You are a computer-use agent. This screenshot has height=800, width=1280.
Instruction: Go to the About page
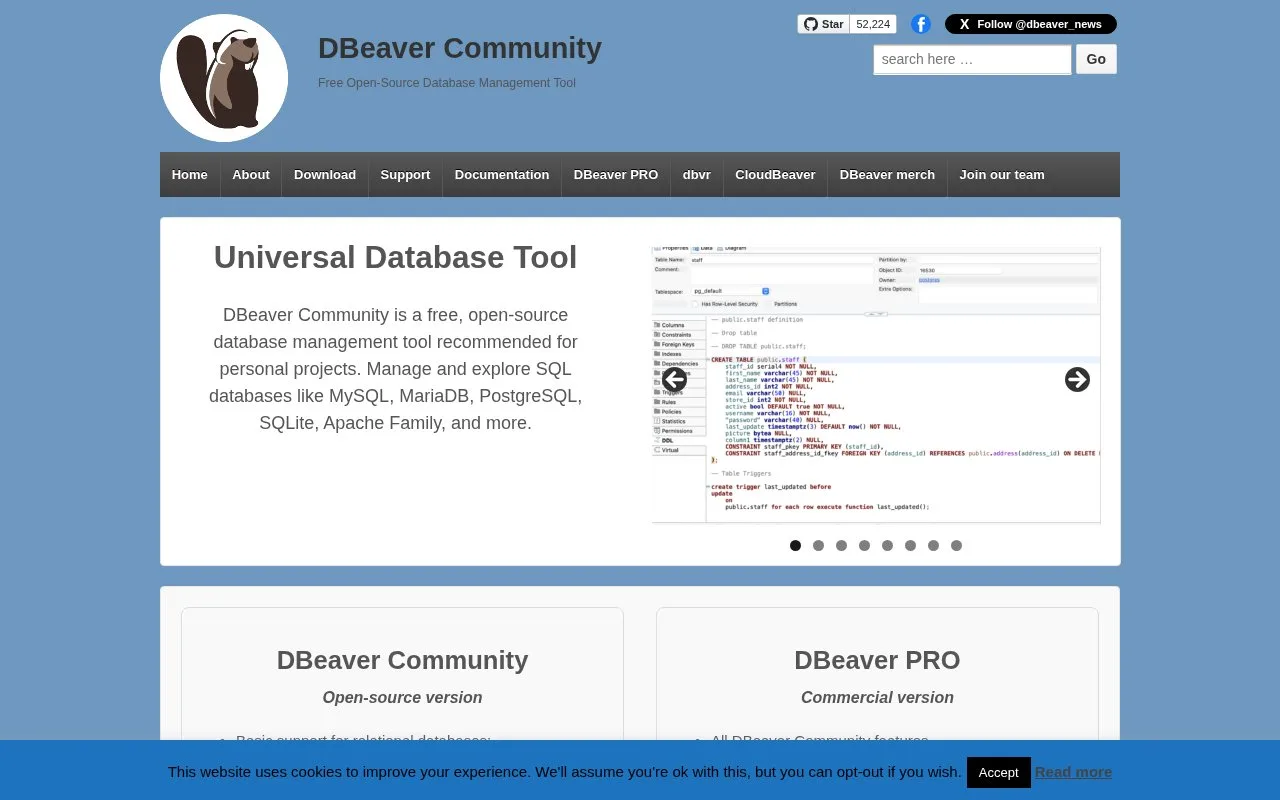point(251,175)
